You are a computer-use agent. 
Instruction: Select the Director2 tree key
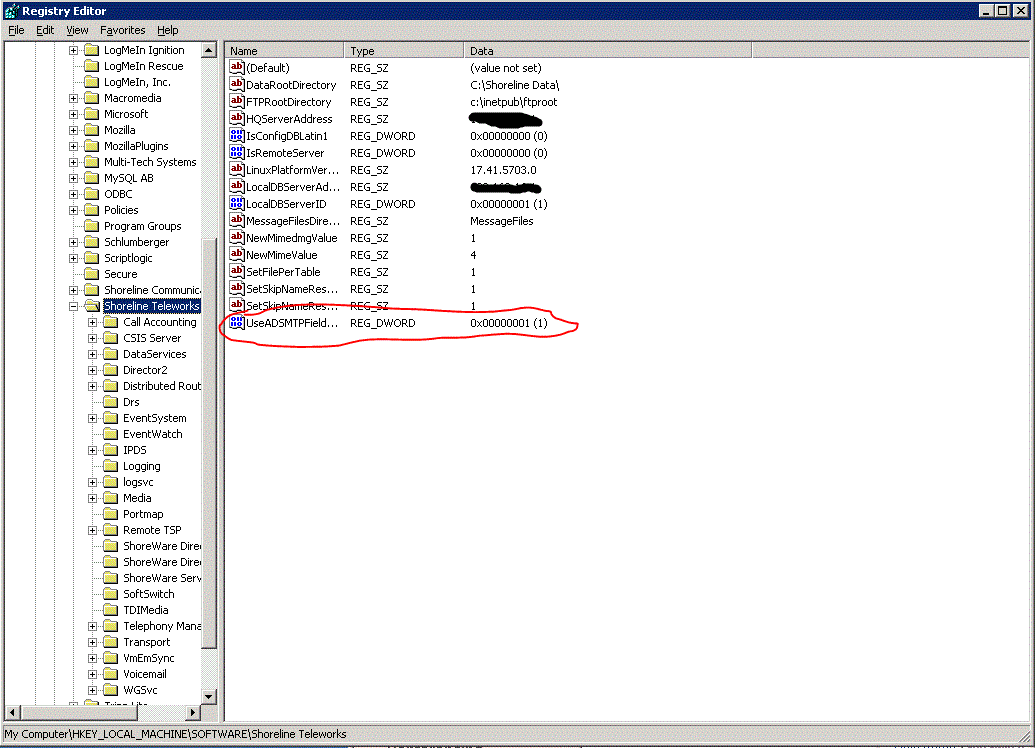pos(145,370)
